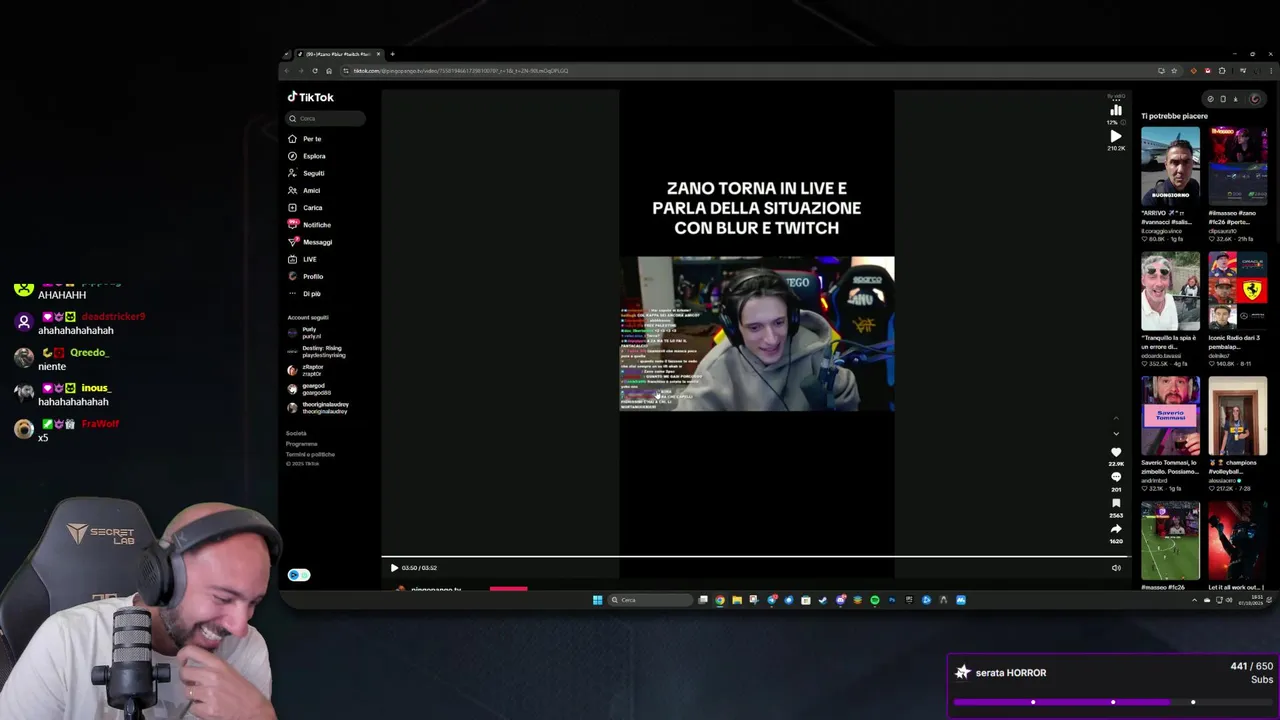Click the play count icon showing 210.2K
Screen dimensions: 1280x720
(1116, 136)
